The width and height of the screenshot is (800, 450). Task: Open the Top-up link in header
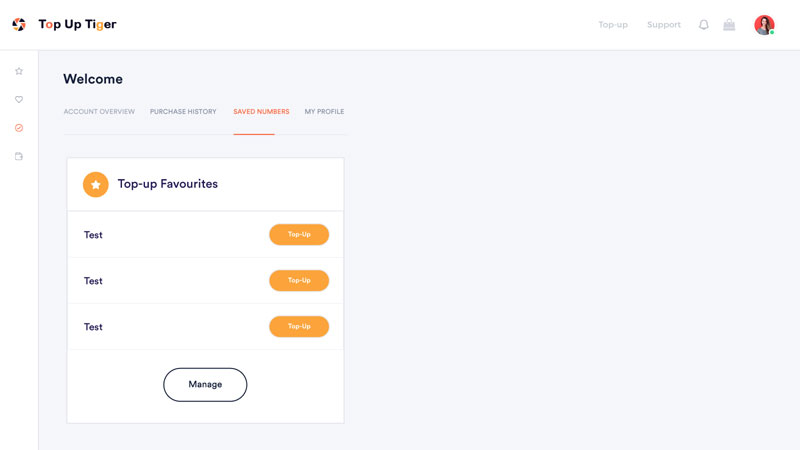pyautogui.click(x=613, y=25)
